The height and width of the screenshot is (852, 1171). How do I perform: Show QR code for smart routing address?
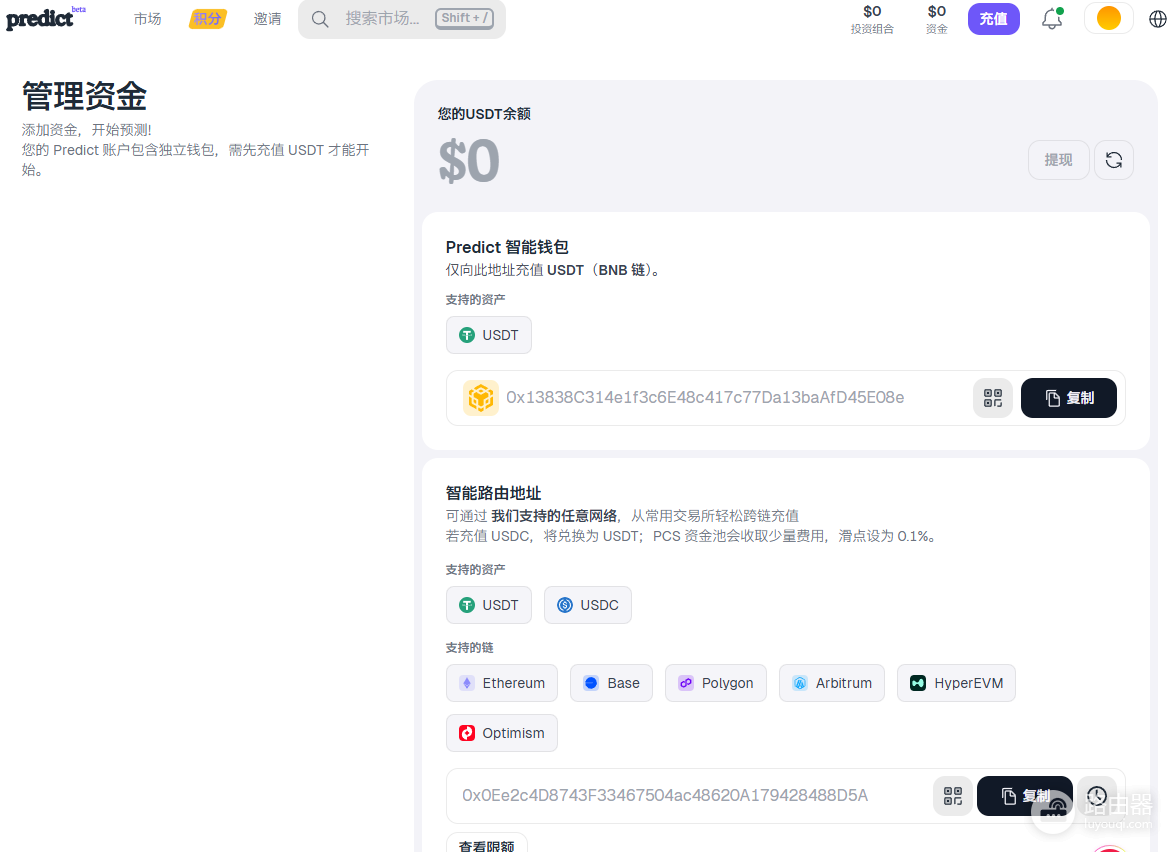point(953,796)
